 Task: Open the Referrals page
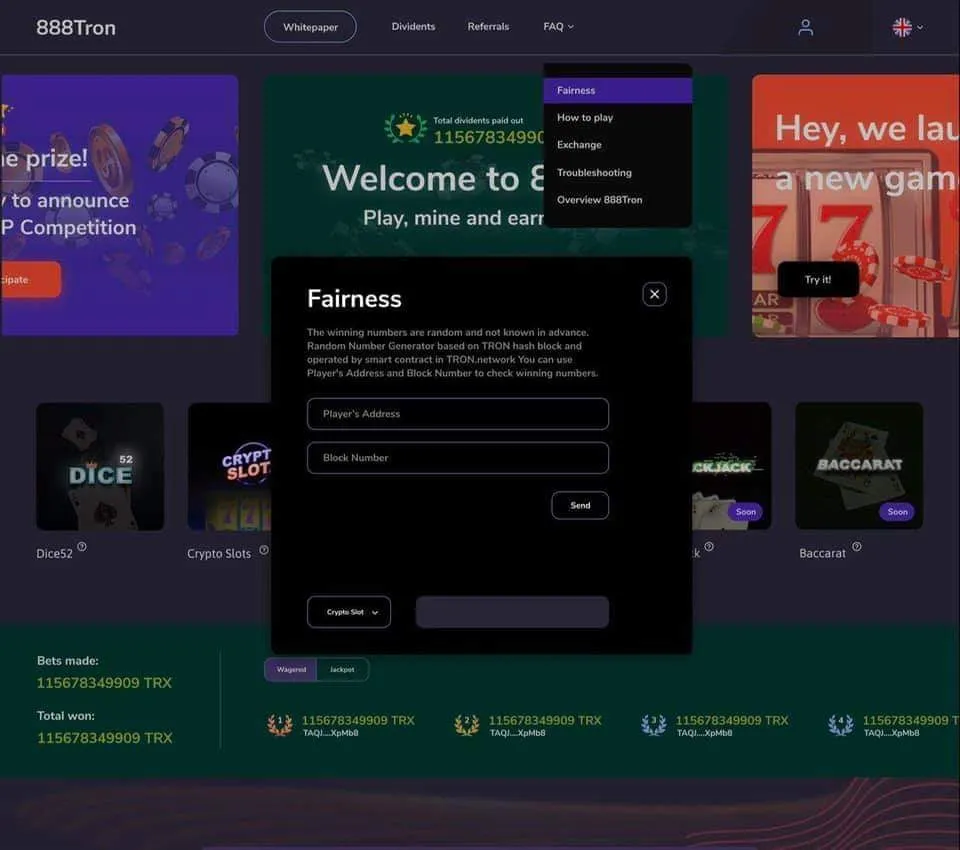pyautogui.click(x=488, y=26)
